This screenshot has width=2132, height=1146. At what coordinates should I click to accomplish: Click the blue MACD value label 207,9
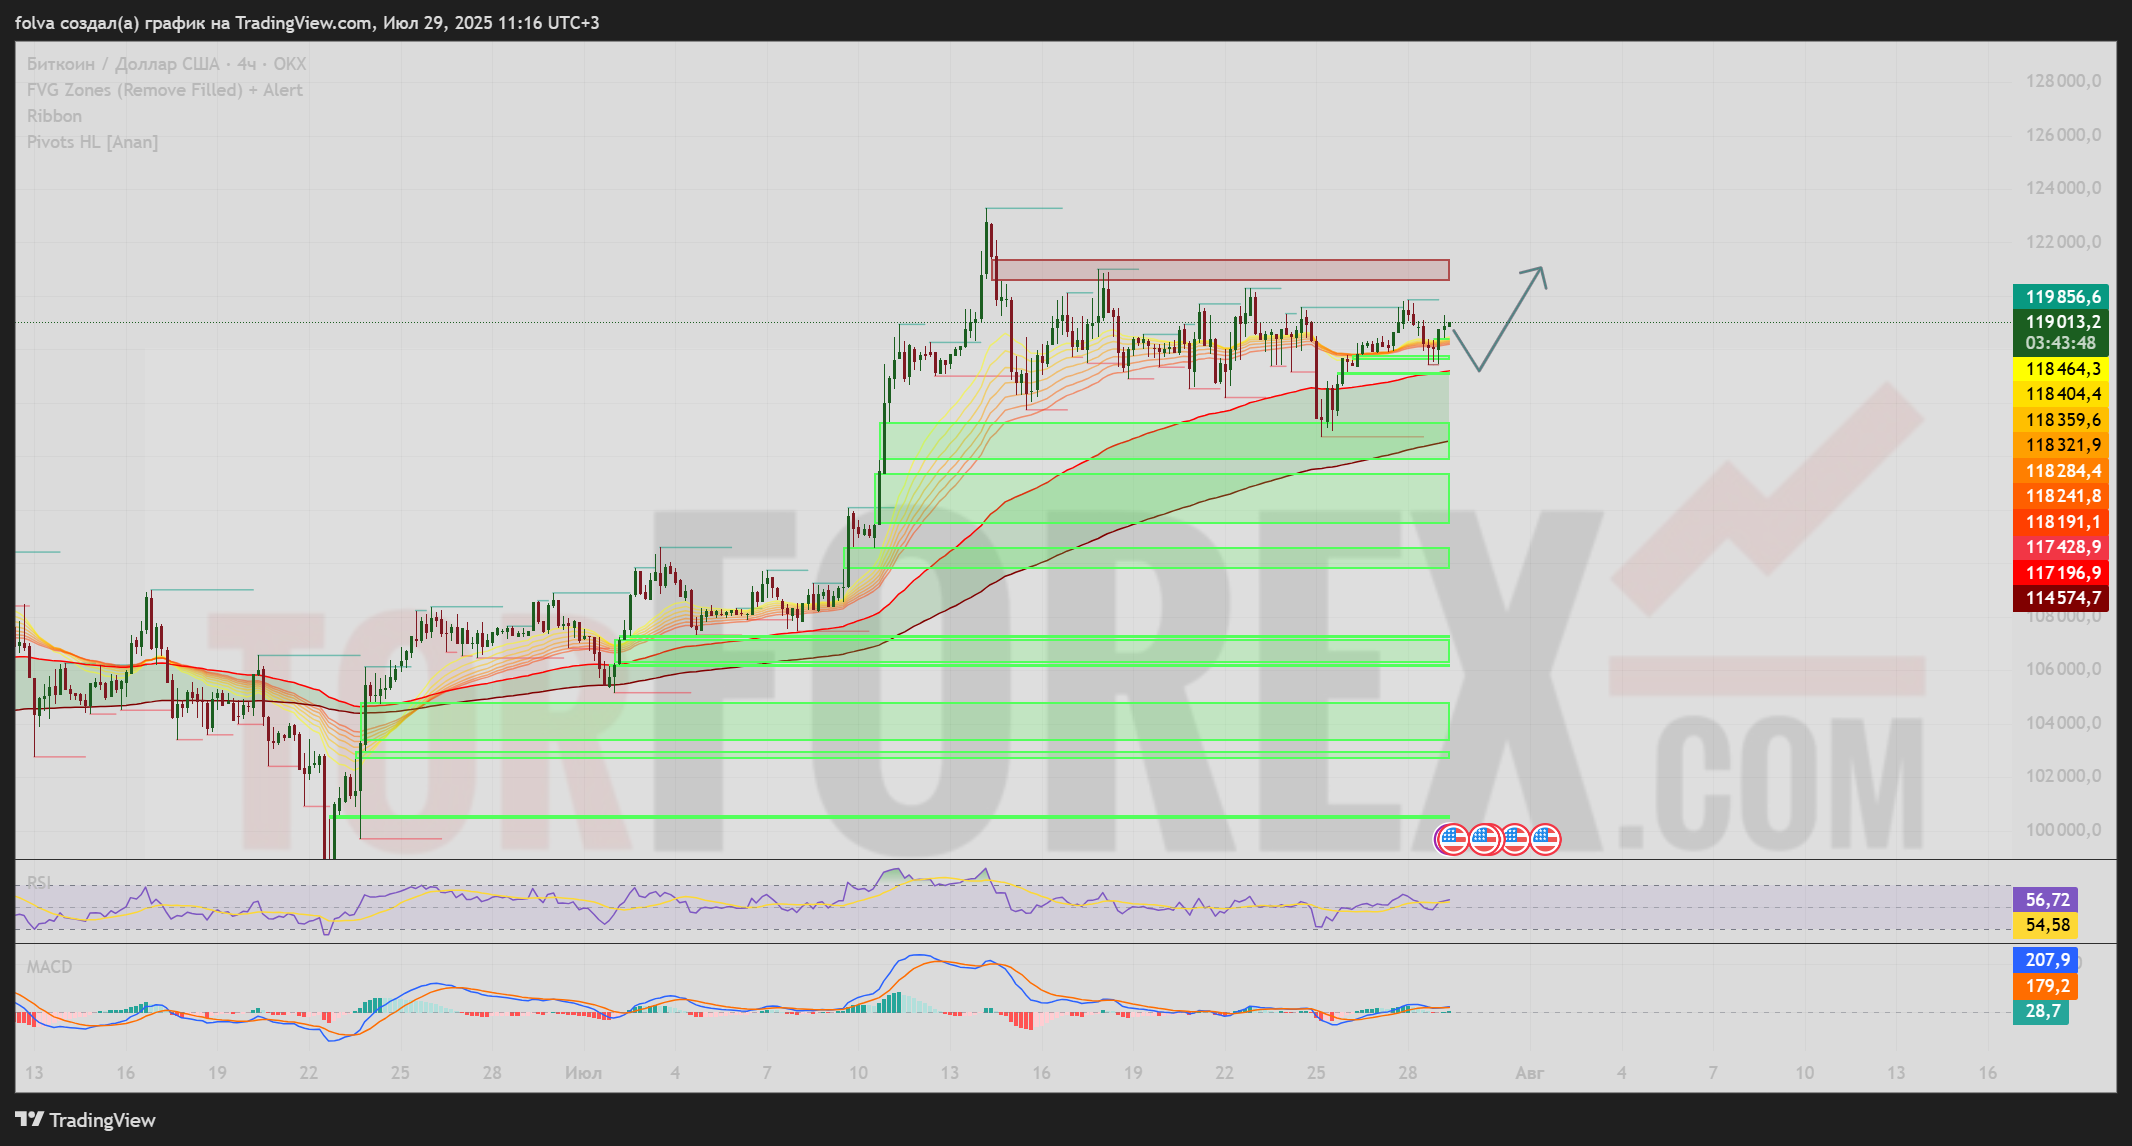2047,960
